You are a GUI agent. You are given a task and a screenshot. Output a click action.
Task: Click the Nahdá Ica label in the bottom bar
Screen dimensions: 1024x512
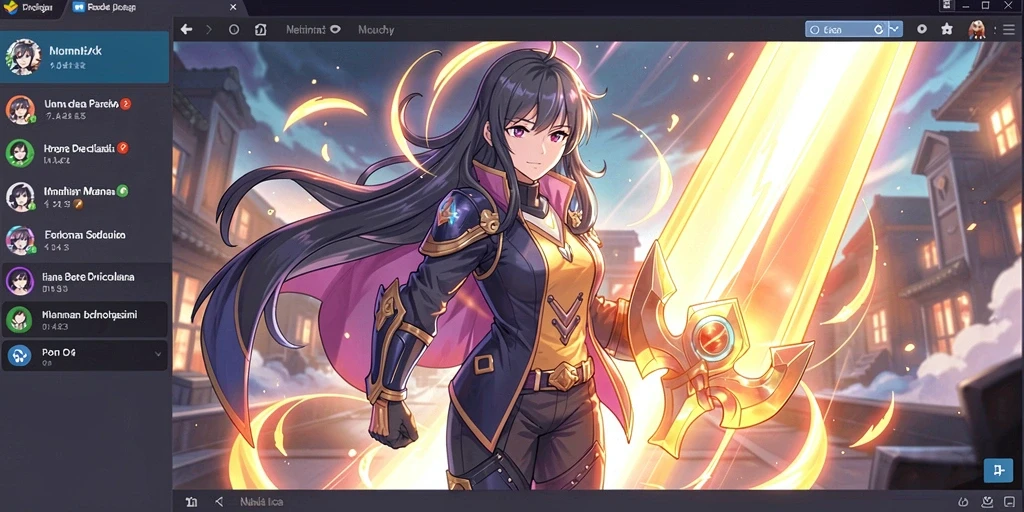click(260, 502)
